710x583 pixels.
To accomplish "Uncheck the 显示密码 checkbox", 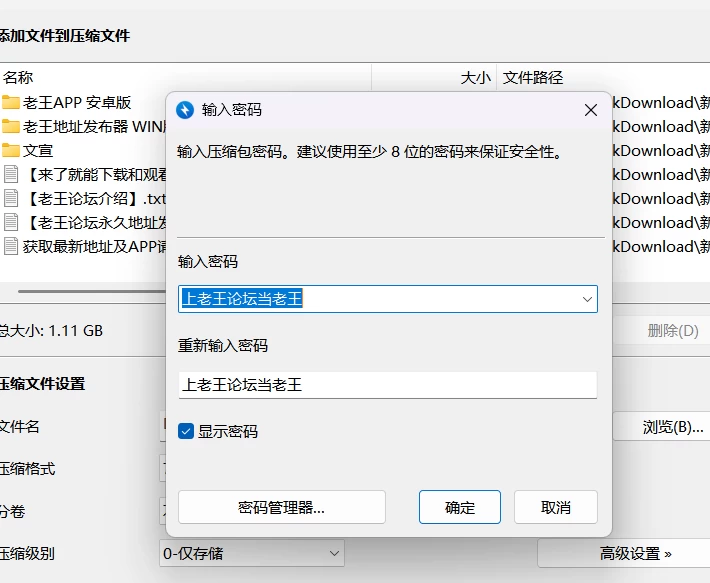I will pyautogui.click(x=186, y=431).
